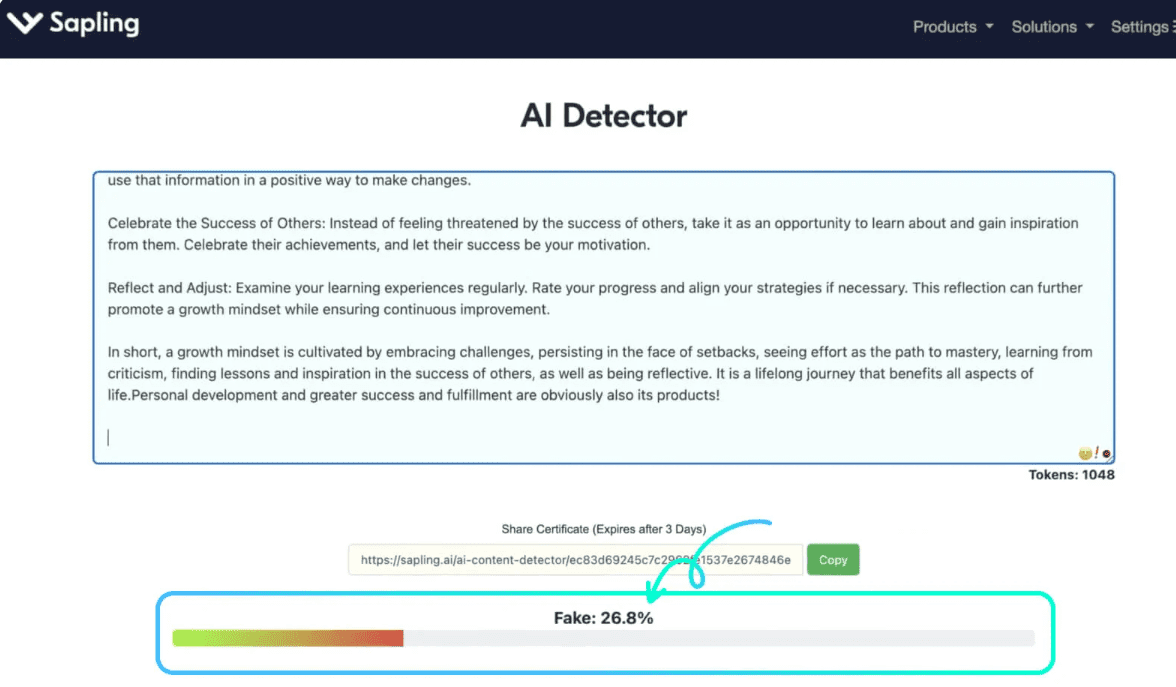Click the red exclamation mark icon
This screenshot has height=687, width=1176.
[x=1096, y=452]
